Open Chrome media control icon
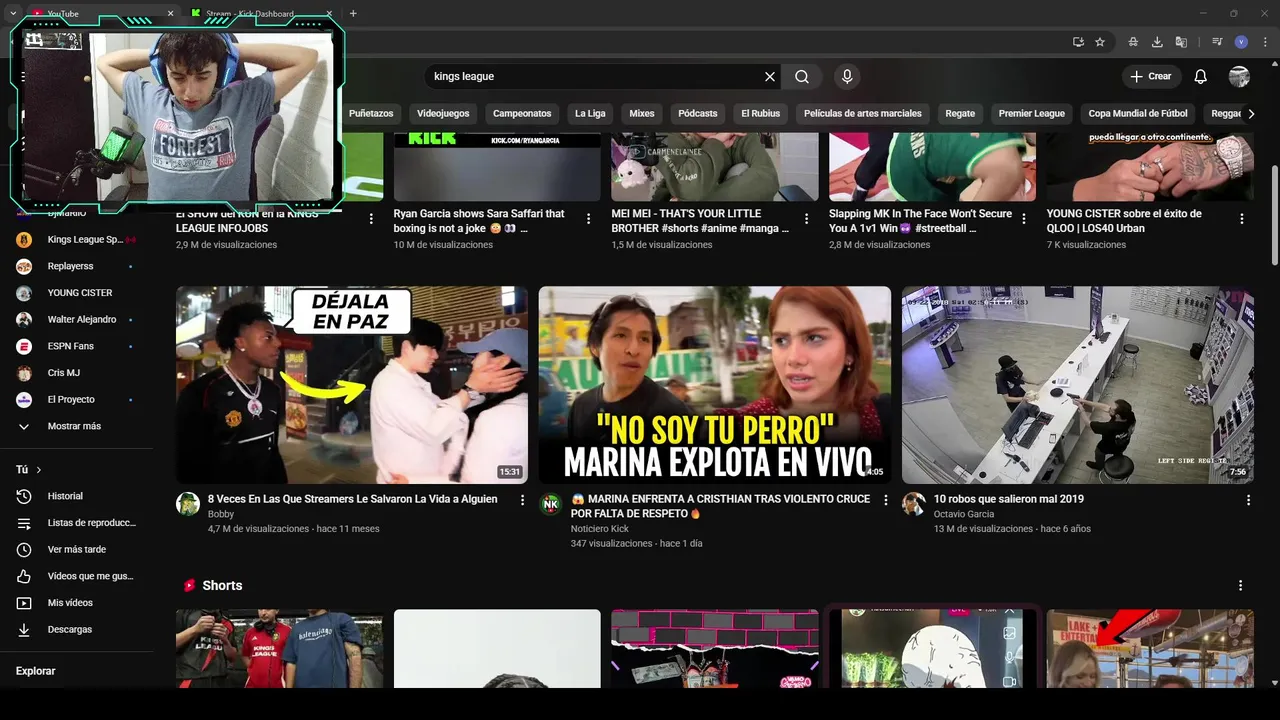The height and width of the screenshot is (720, 1280). click(x=1217, y=42)
